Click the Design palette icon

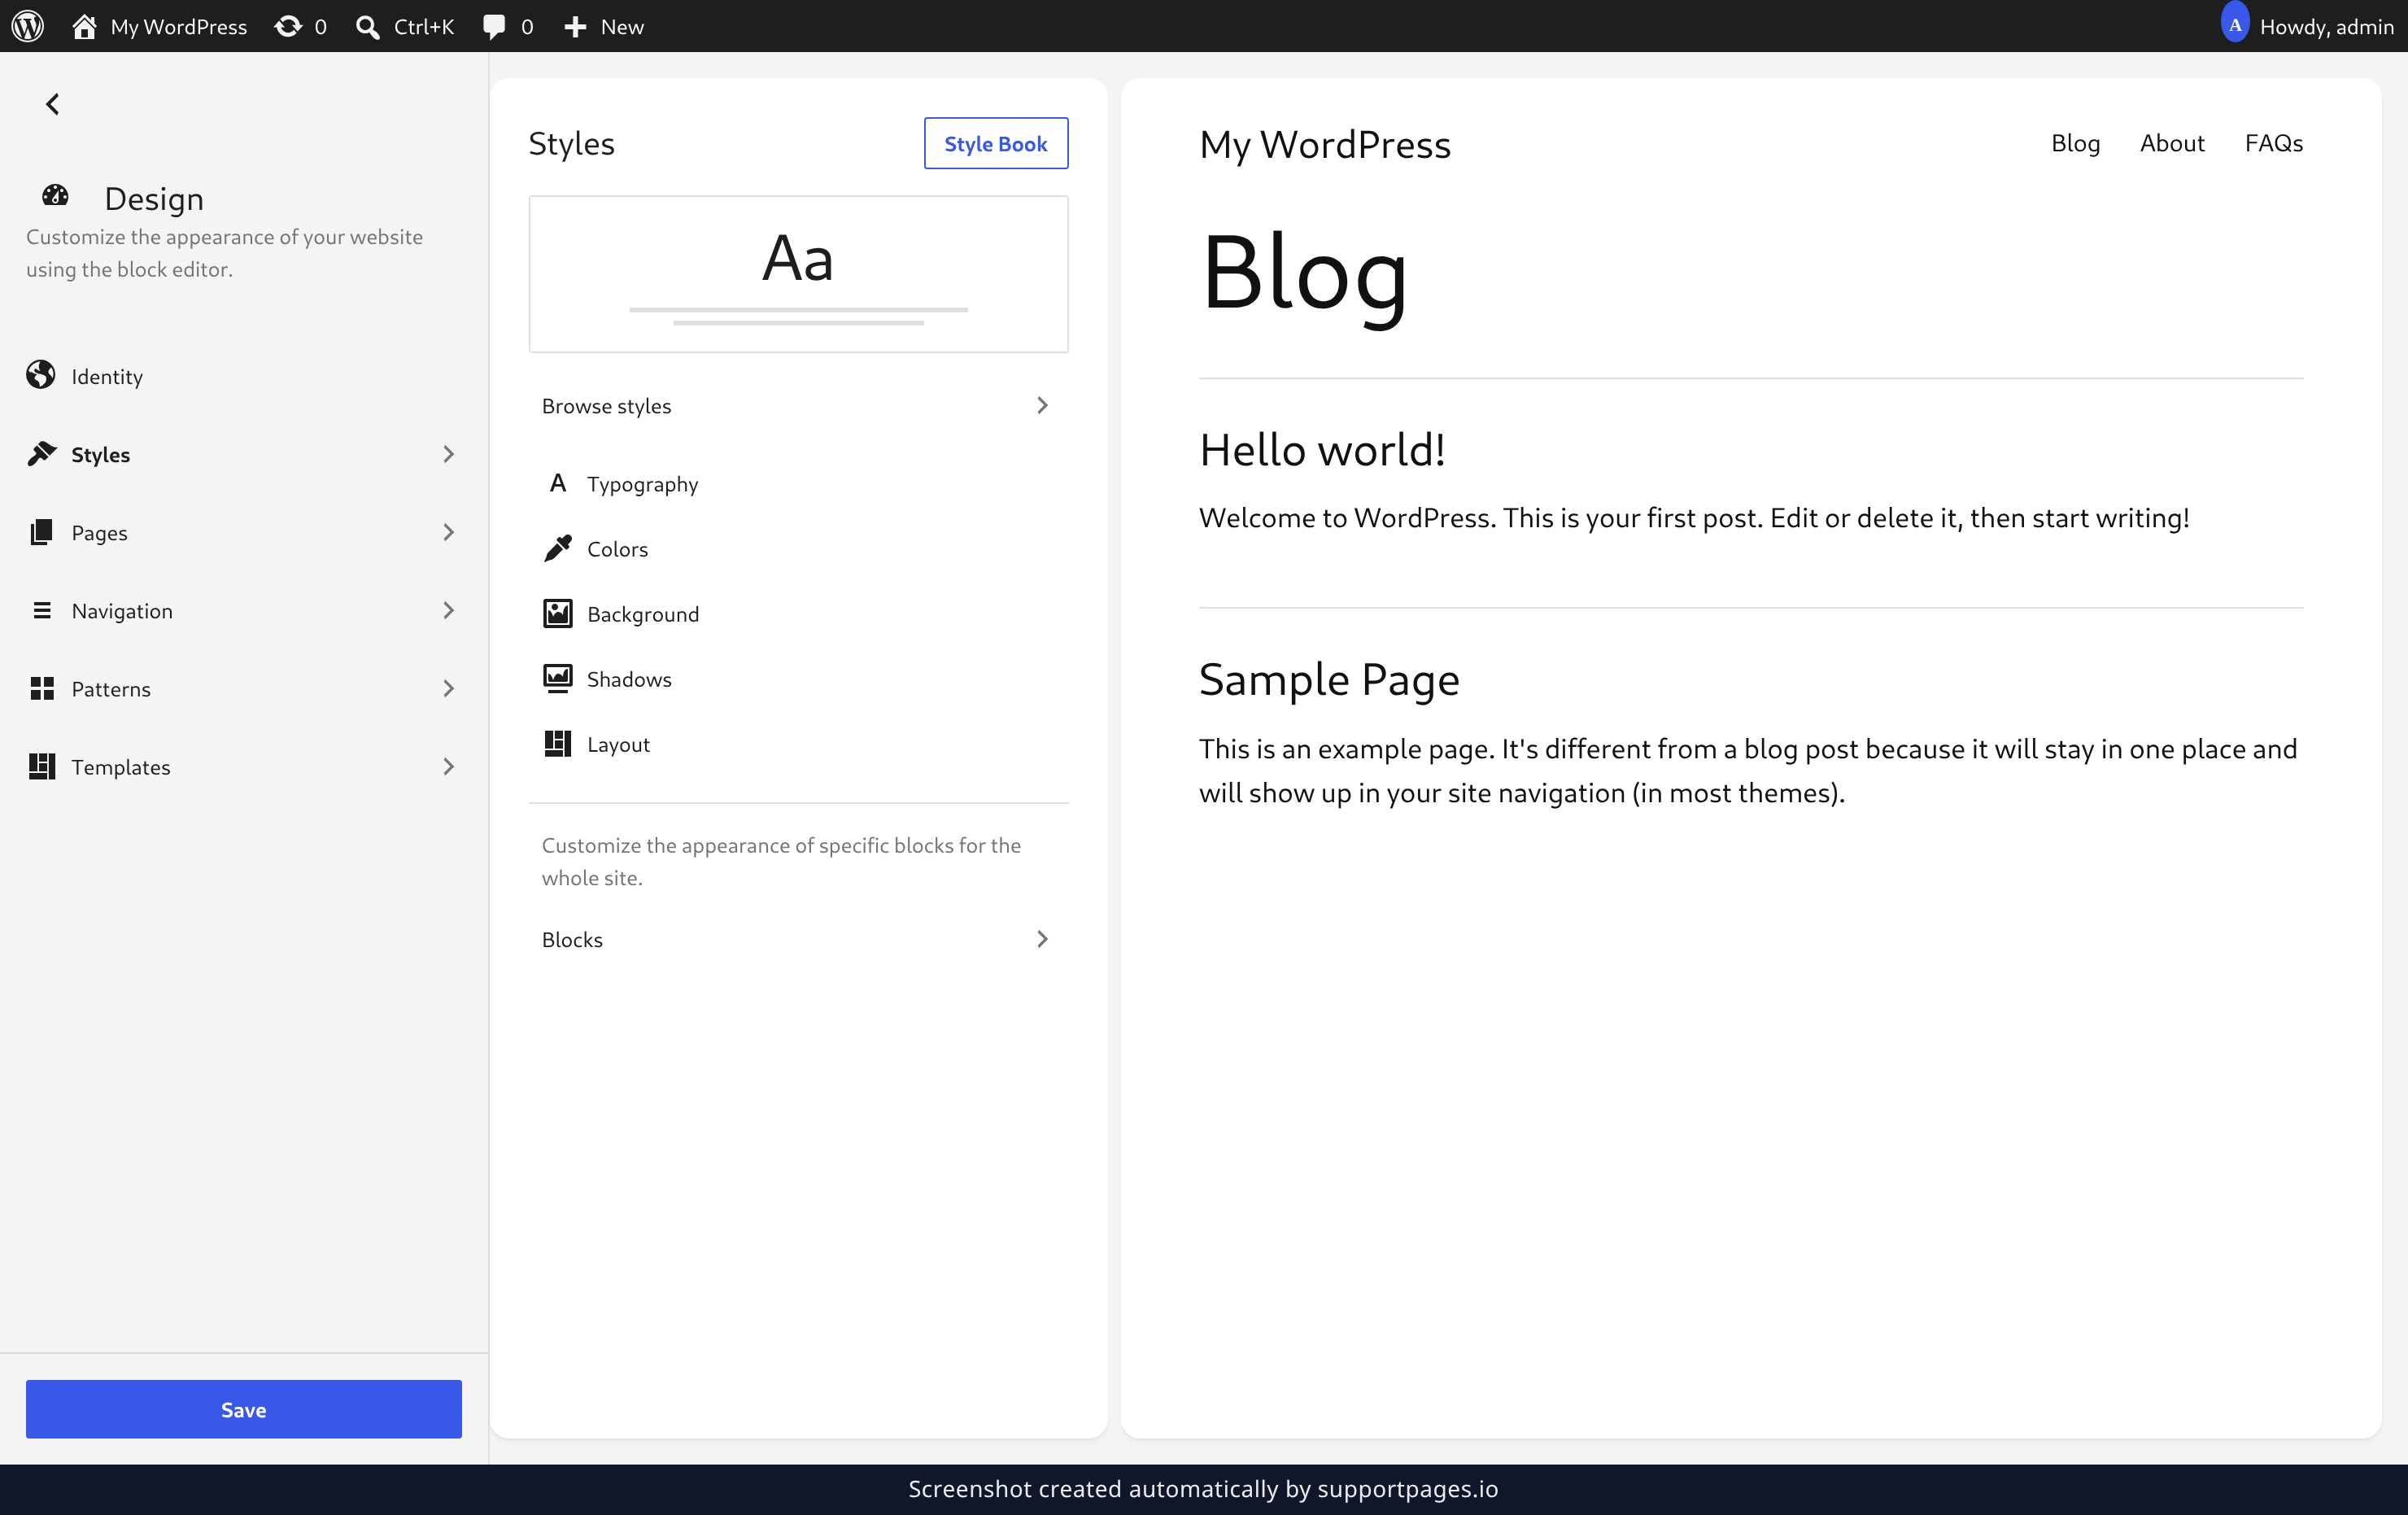[x=55, y=196]
